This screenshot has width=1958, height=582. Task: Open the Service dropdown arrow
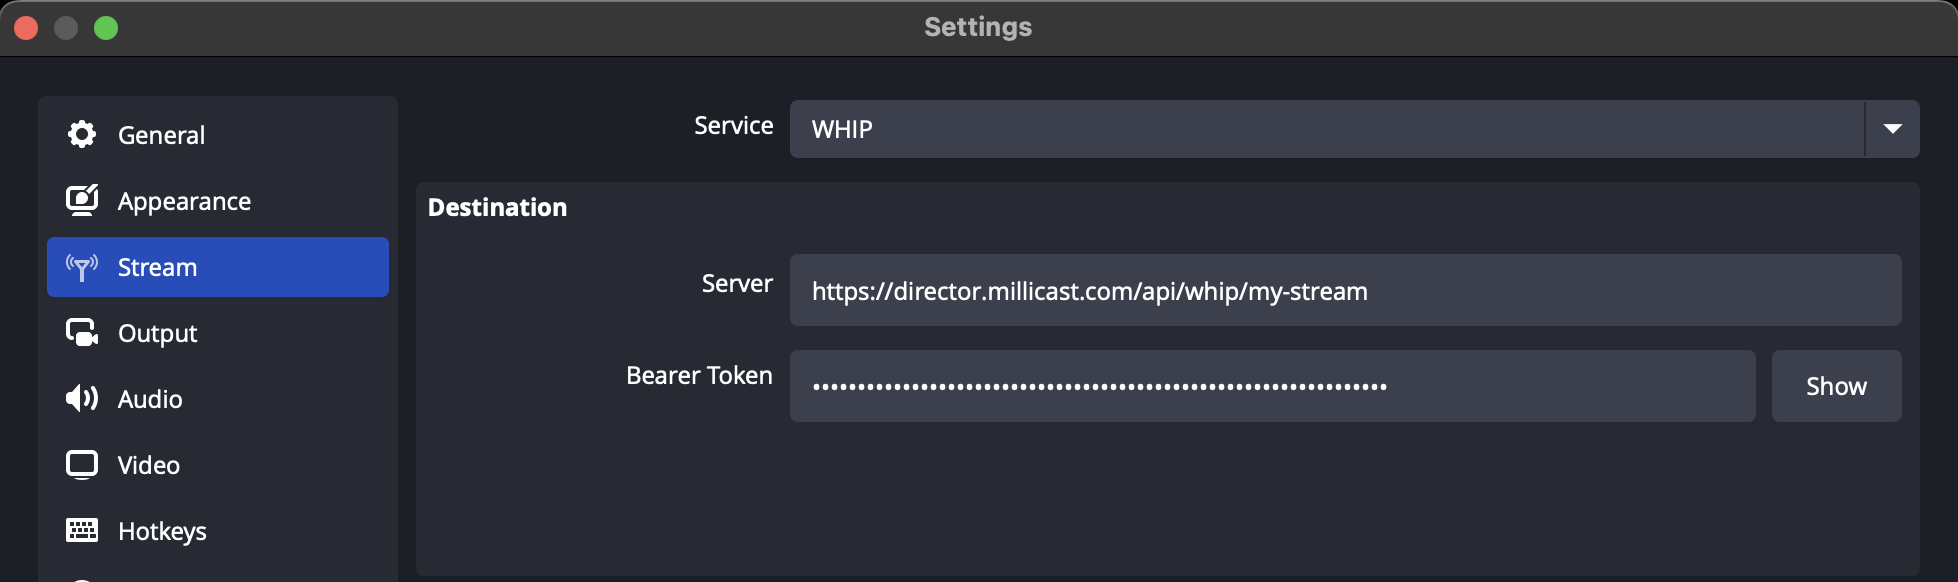[x=1892, y=129]
